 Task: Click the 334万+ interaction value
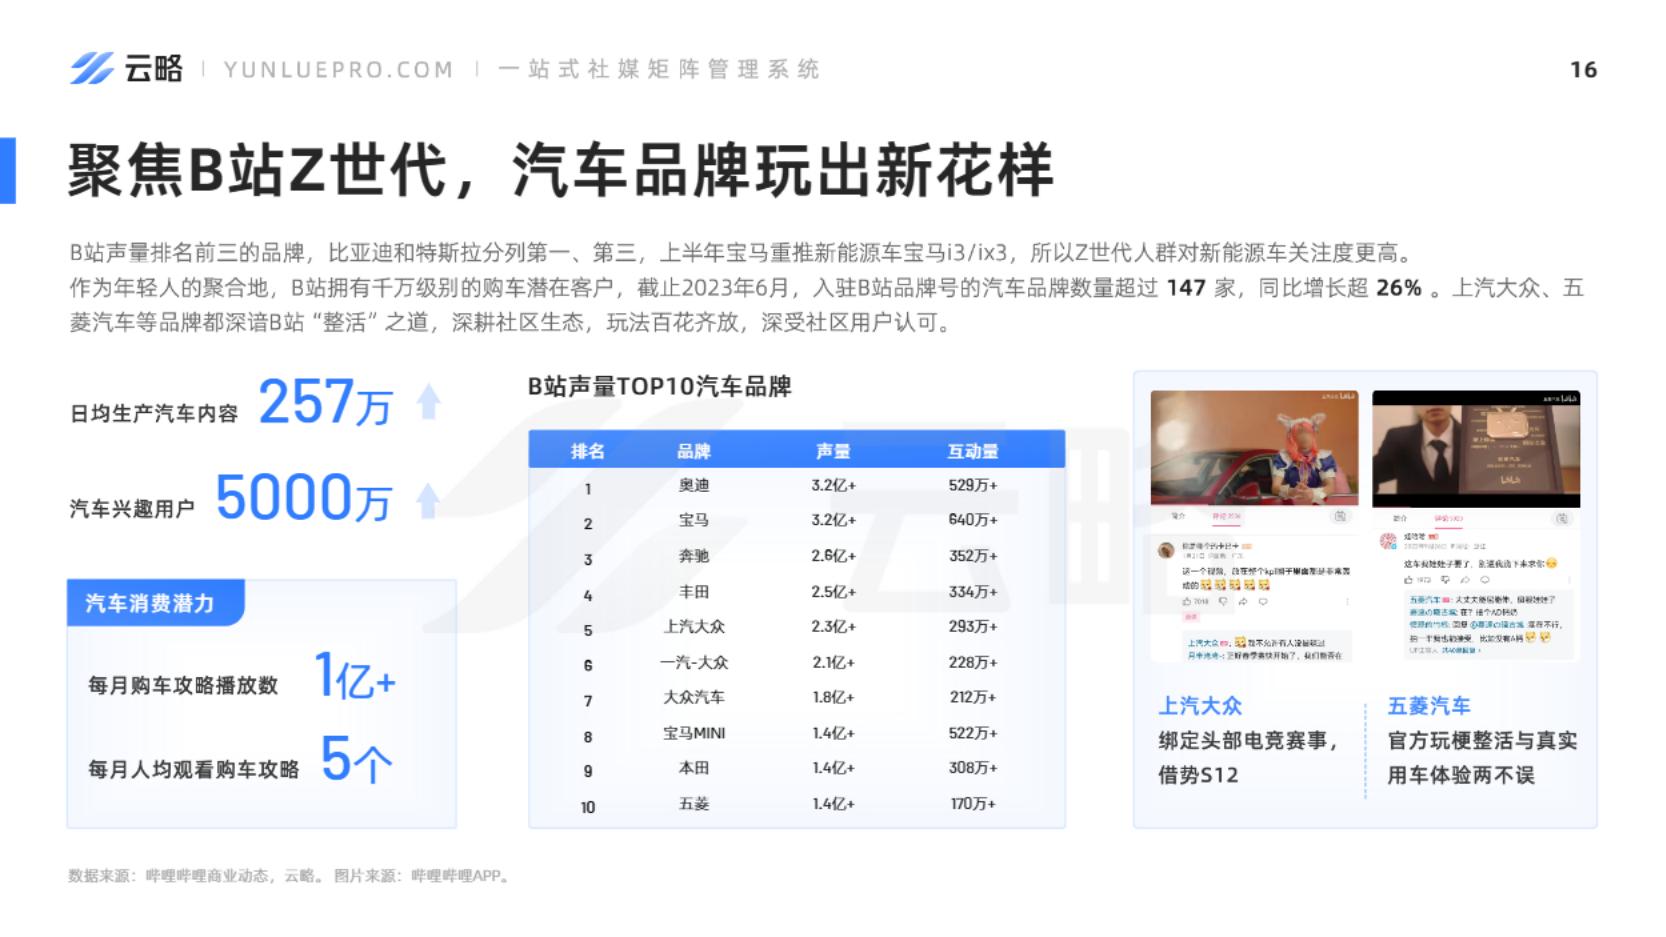point(972,592)
